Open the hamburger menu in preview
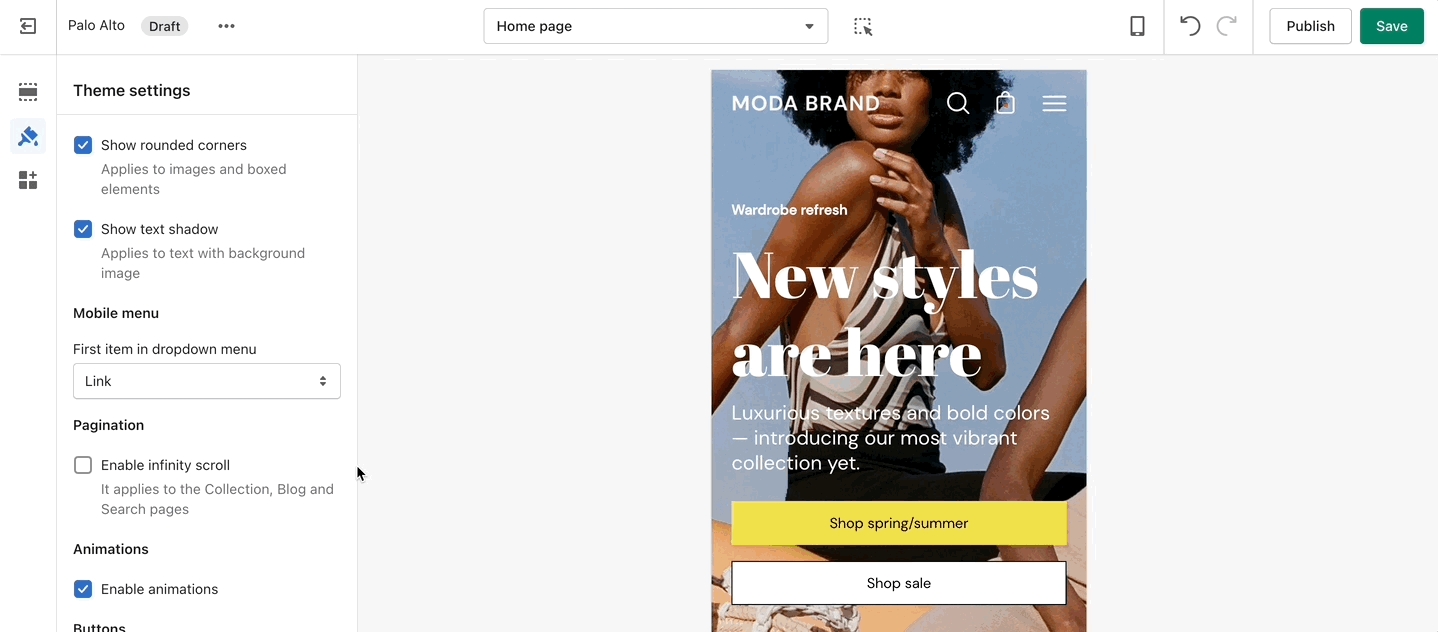 (1054, 103)
